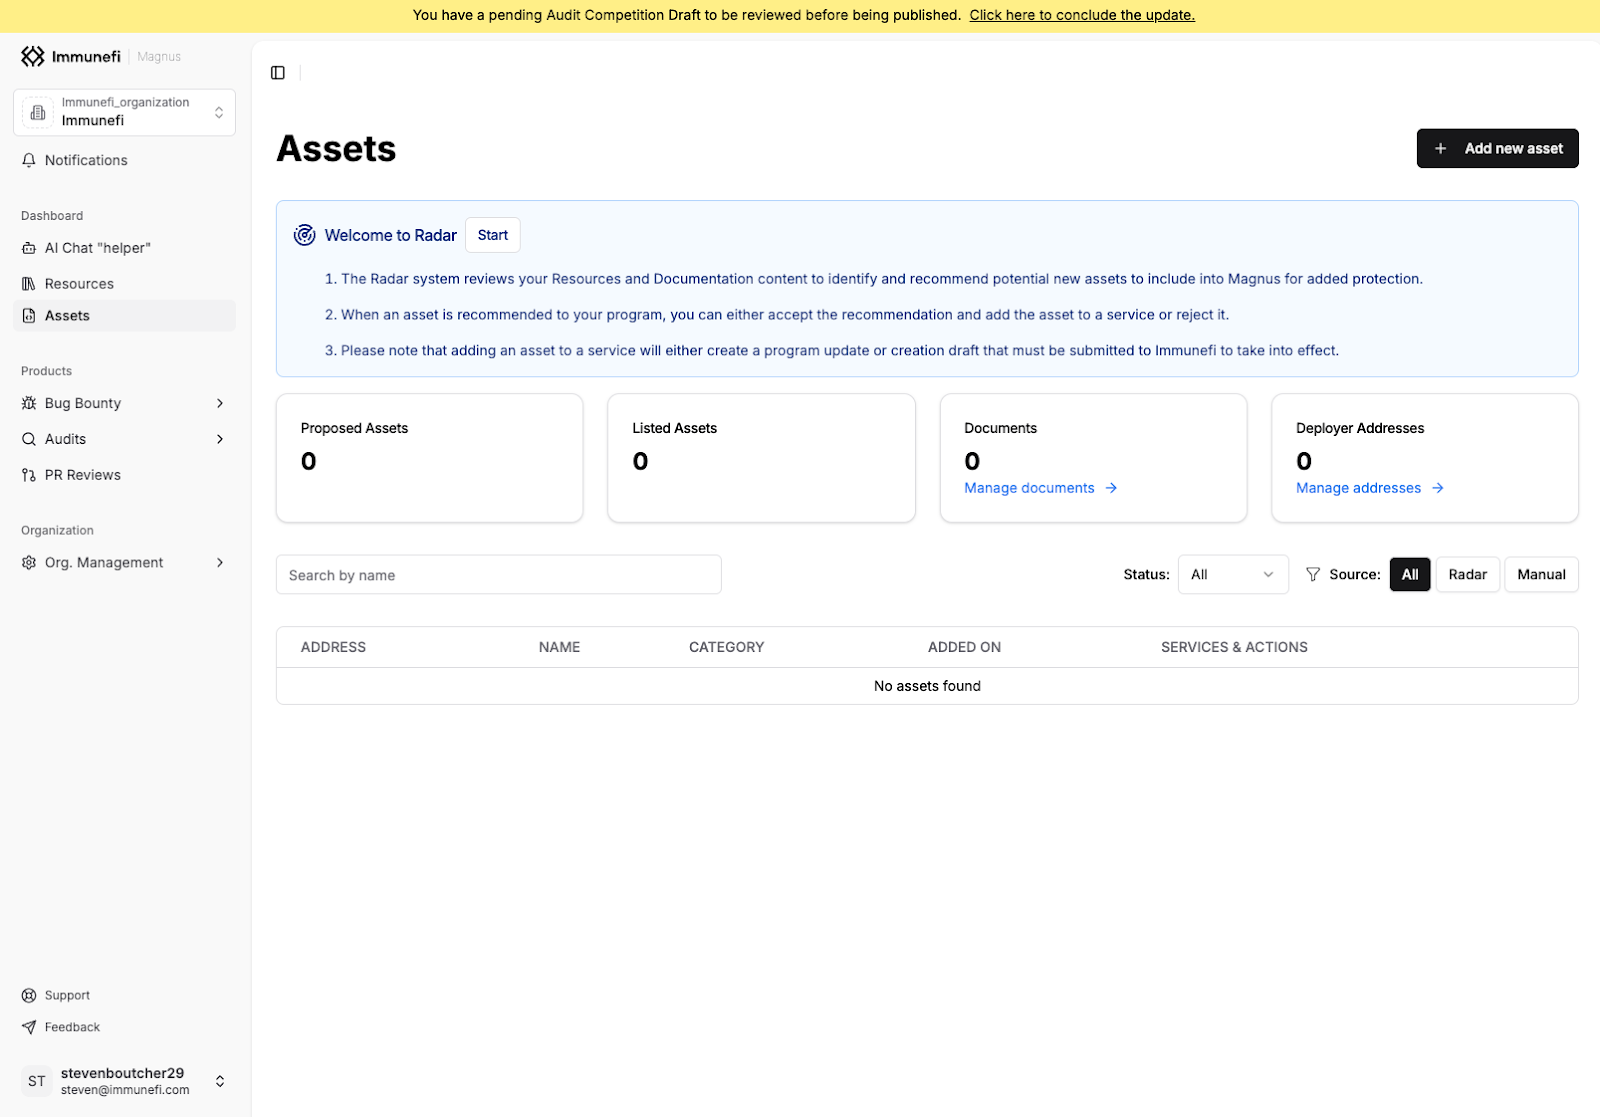
Task: Click the ADDRESS column header
Action: coord(333,647)
